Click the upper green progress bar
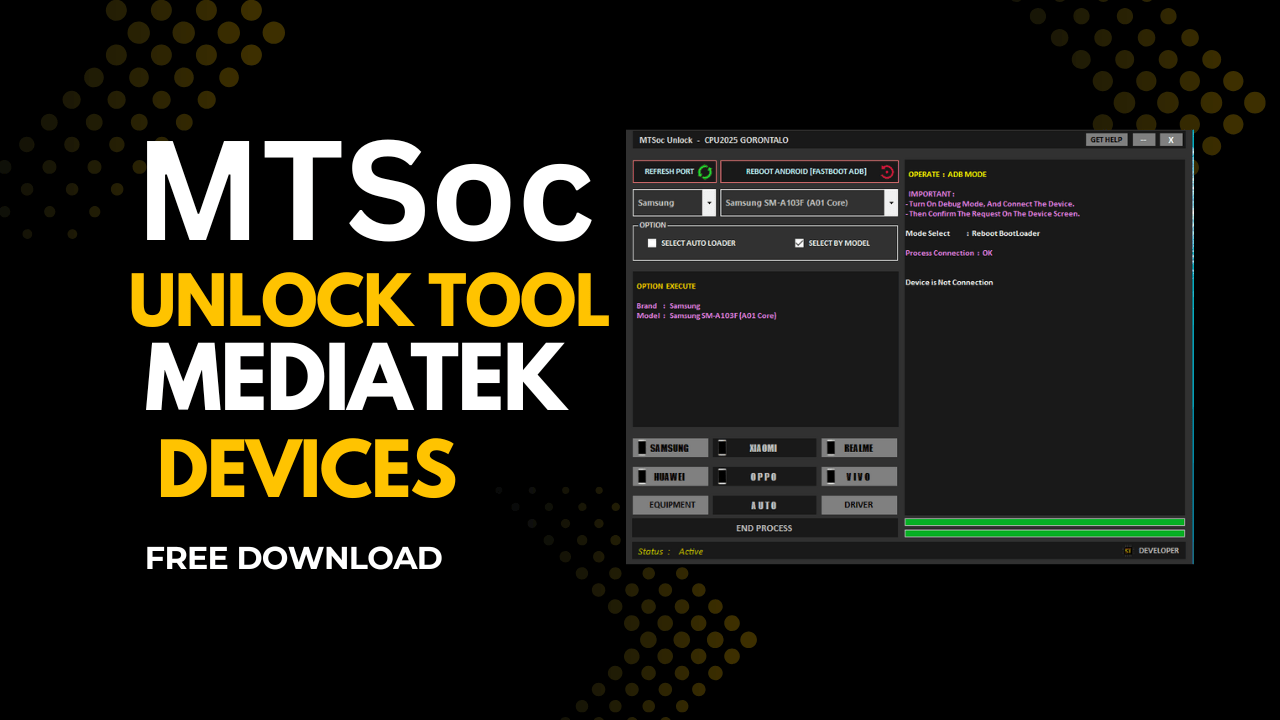 tap(1045, 522)
